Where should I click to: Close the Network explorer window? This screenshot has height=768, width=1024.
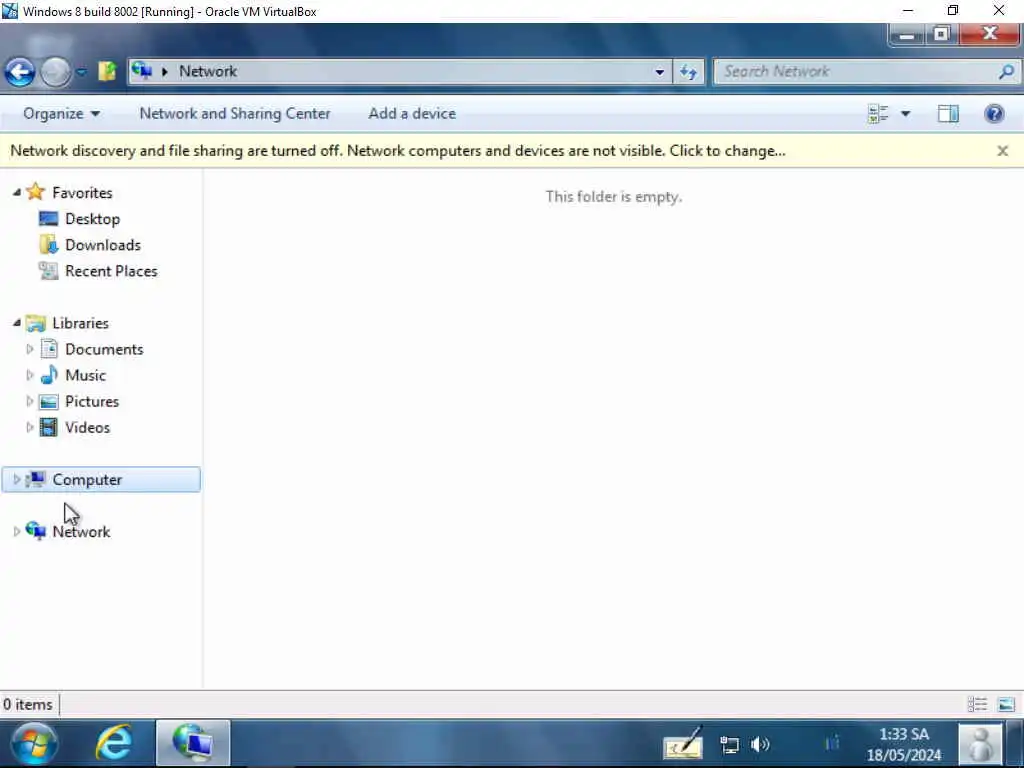tap(990, 35)
